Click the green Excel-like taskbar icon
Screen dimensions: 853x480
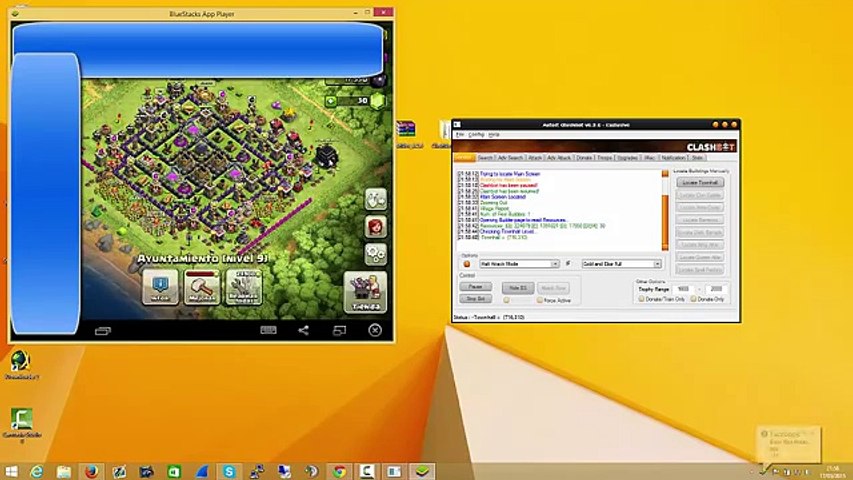pyautogui.click(x=174, y=471)
